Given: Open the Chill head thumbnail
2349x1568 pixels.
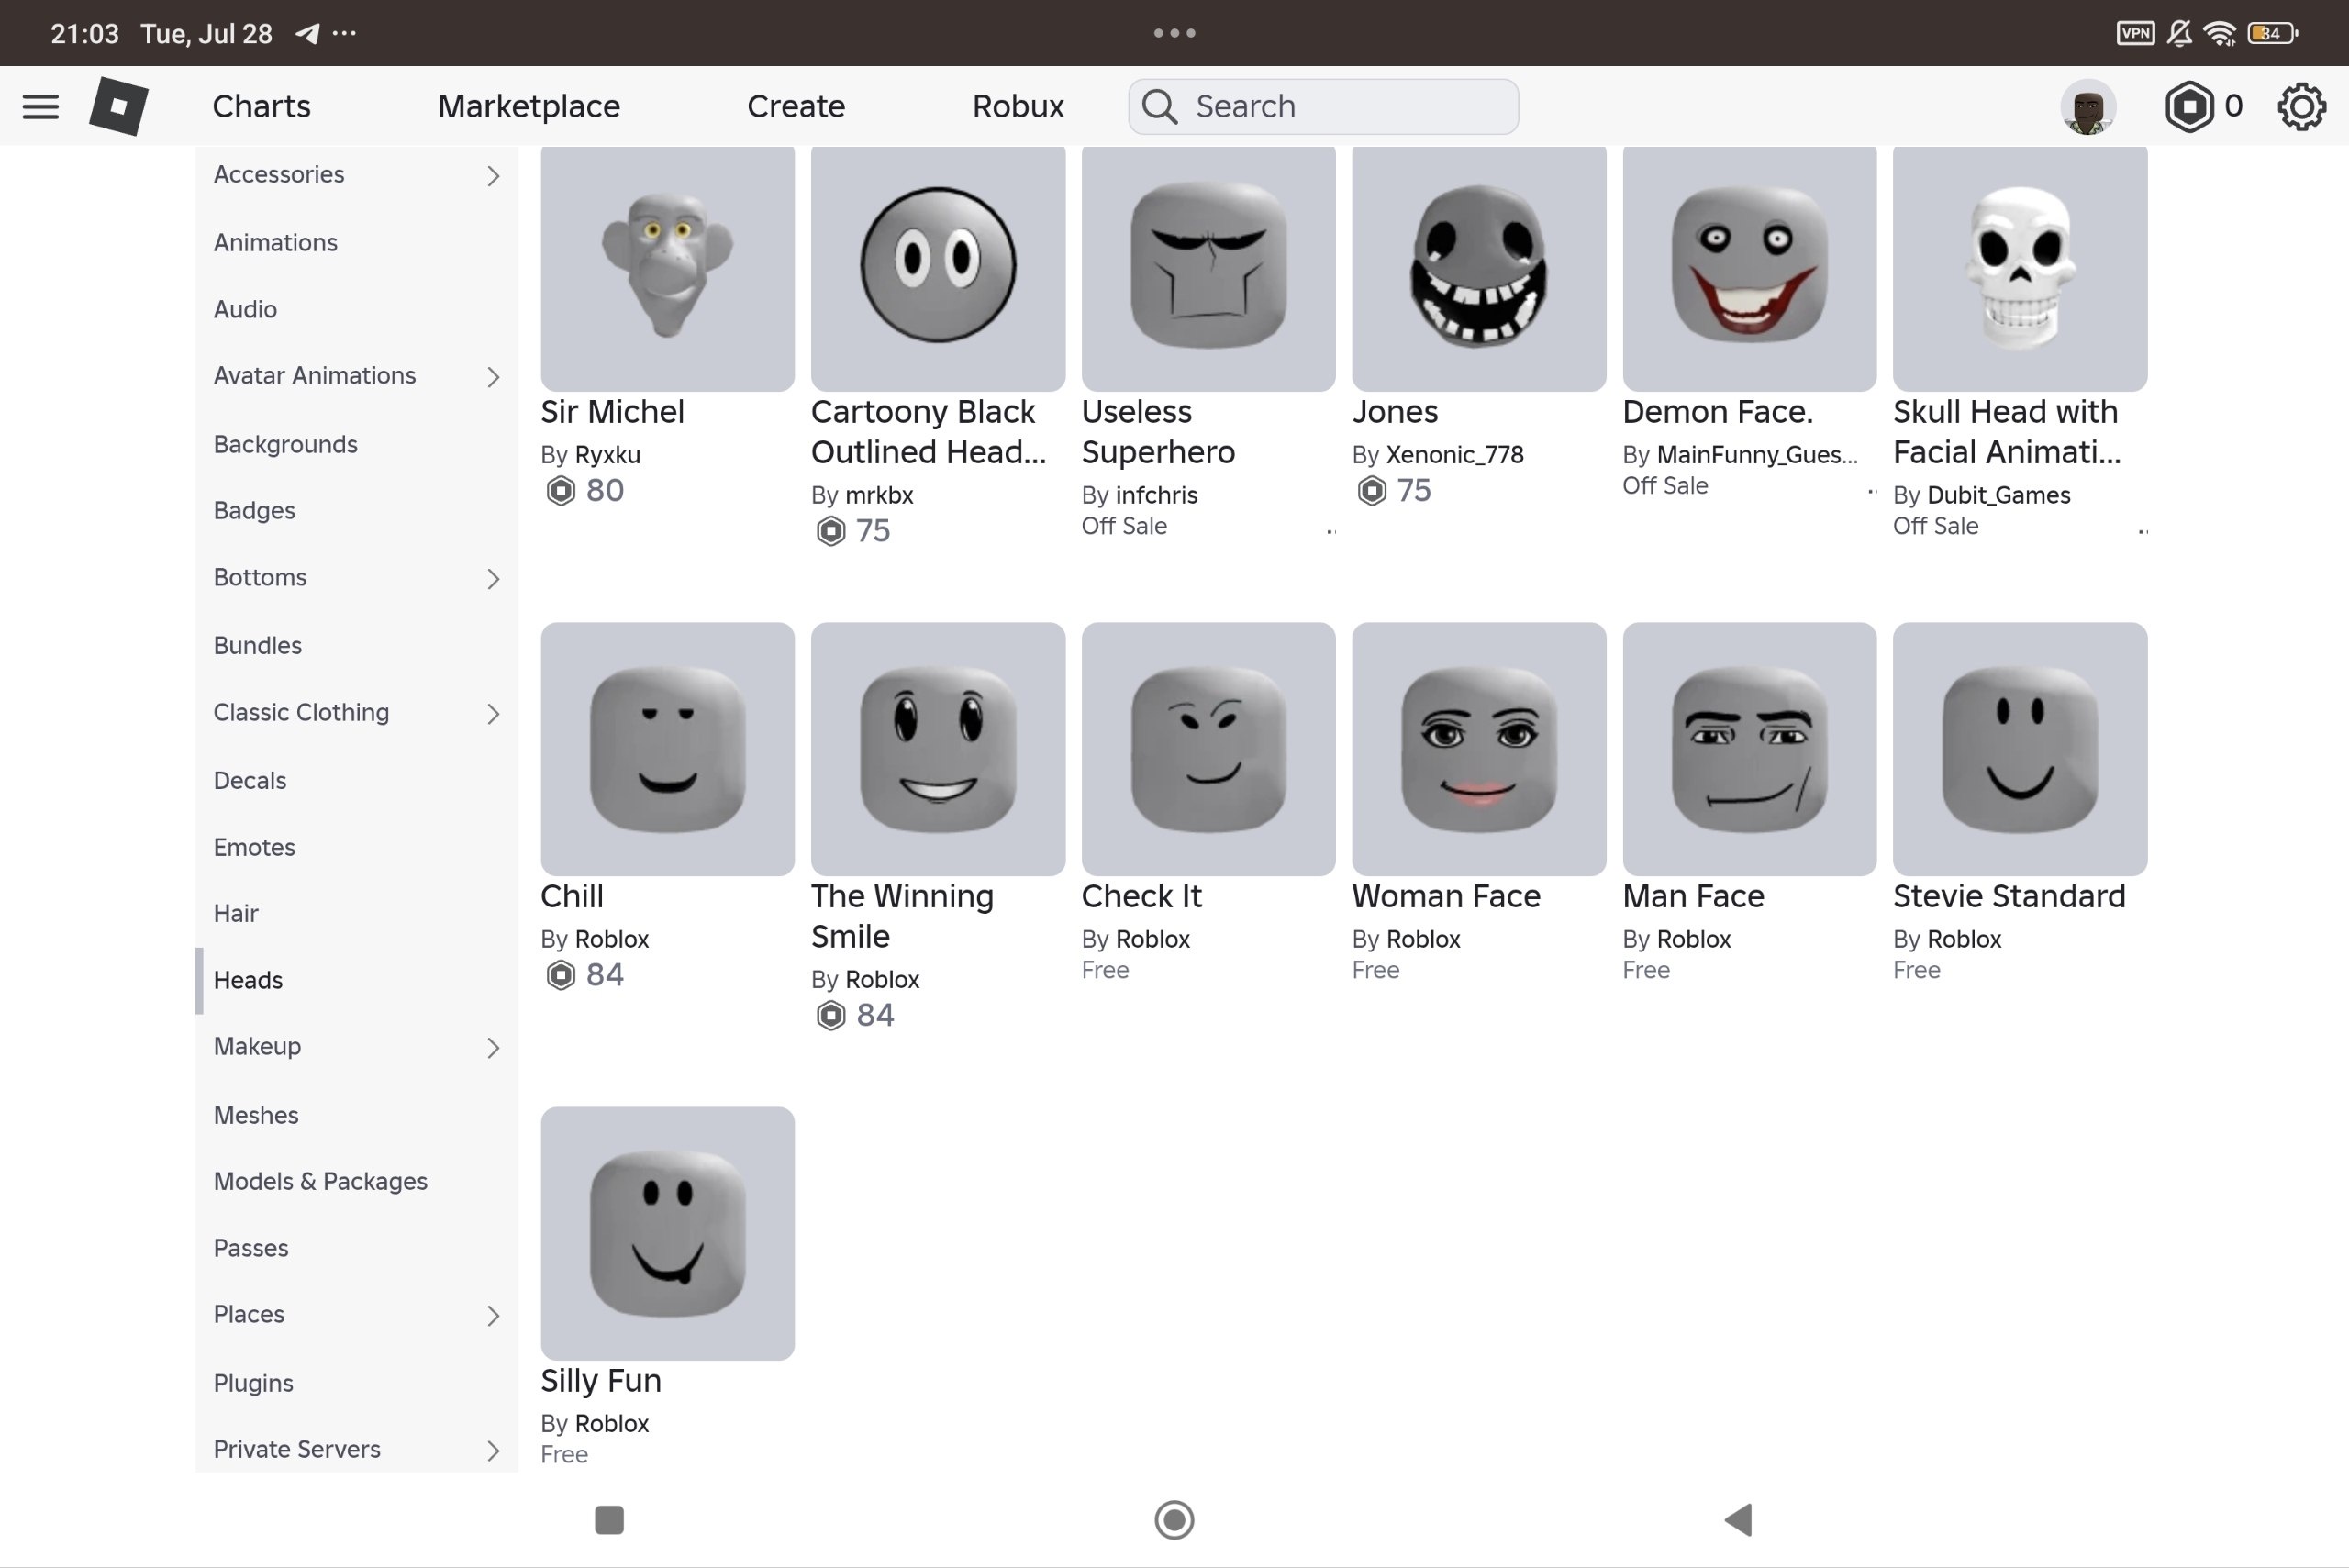Looking at the screenshot, I should pos(668,749).
